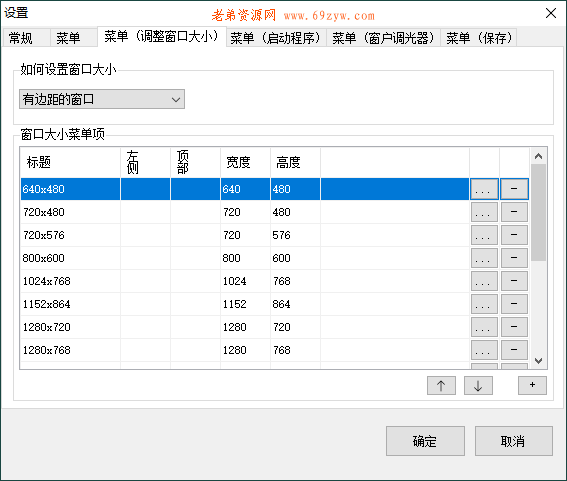Select the 1280x720 title cell

pyautogui.click(x=71, y=327)
